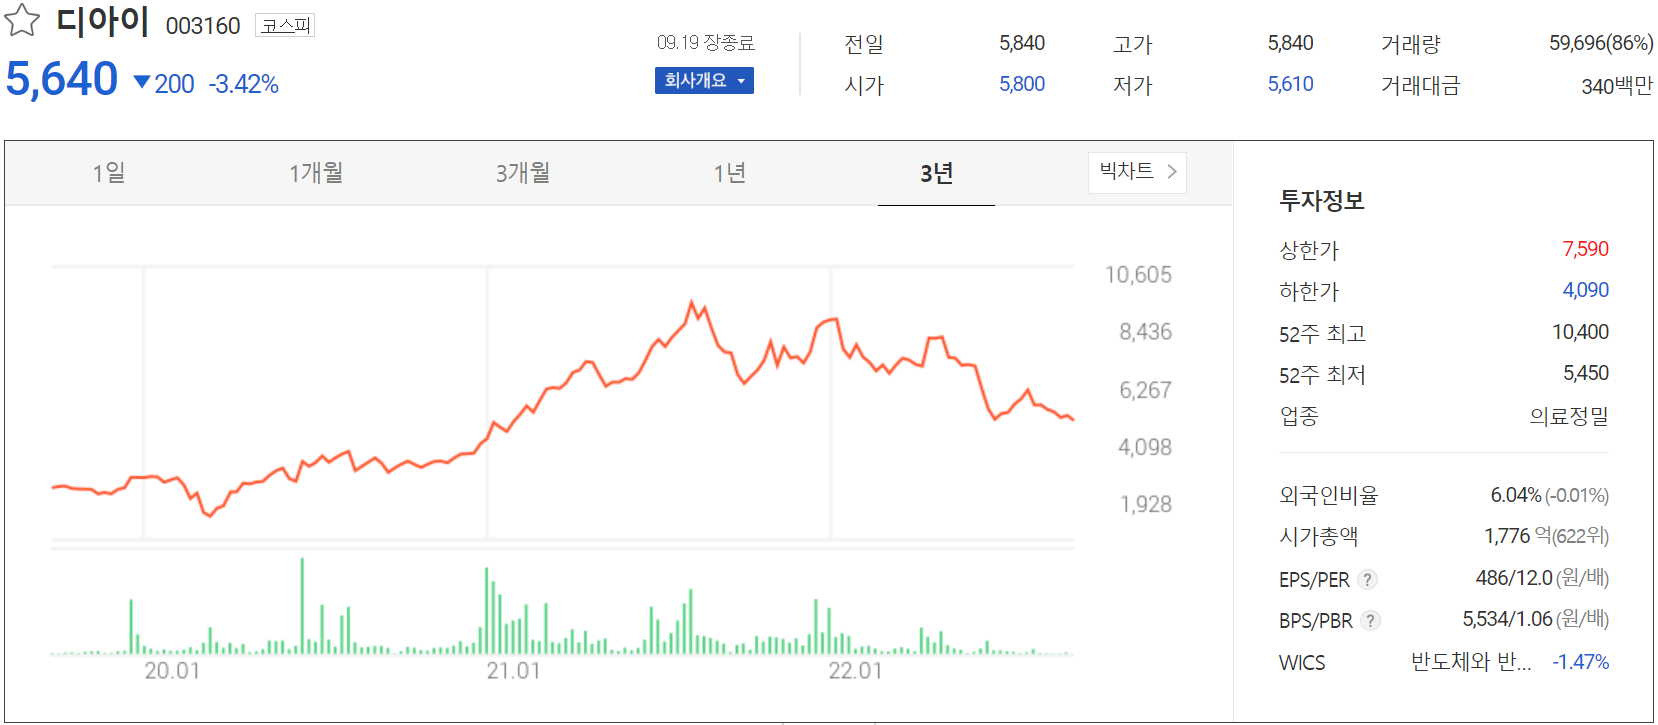The image size is (1658, 725).
Task: Open EPS/PER help question mark
Action: tap(1367, 579)
